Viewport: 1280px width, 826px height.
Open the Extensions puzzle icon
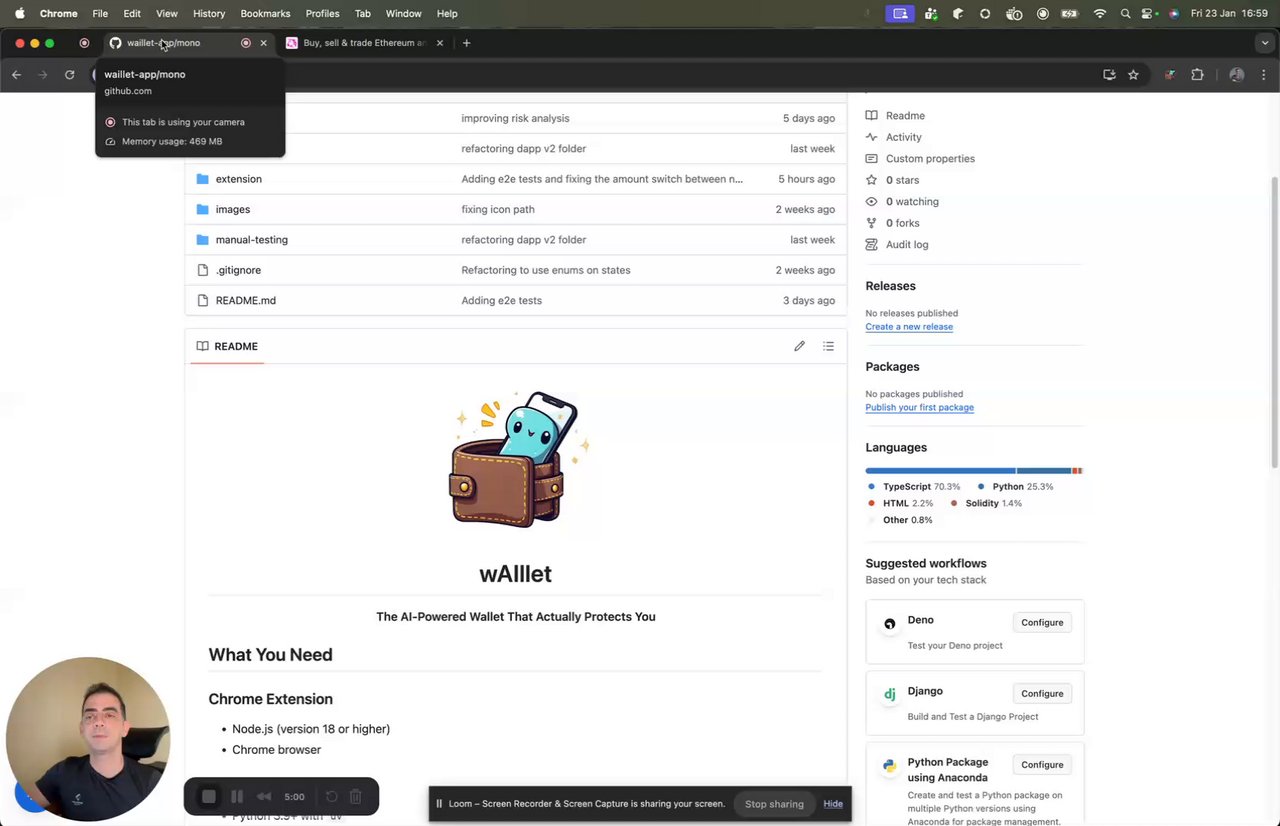pos(1197,74)
